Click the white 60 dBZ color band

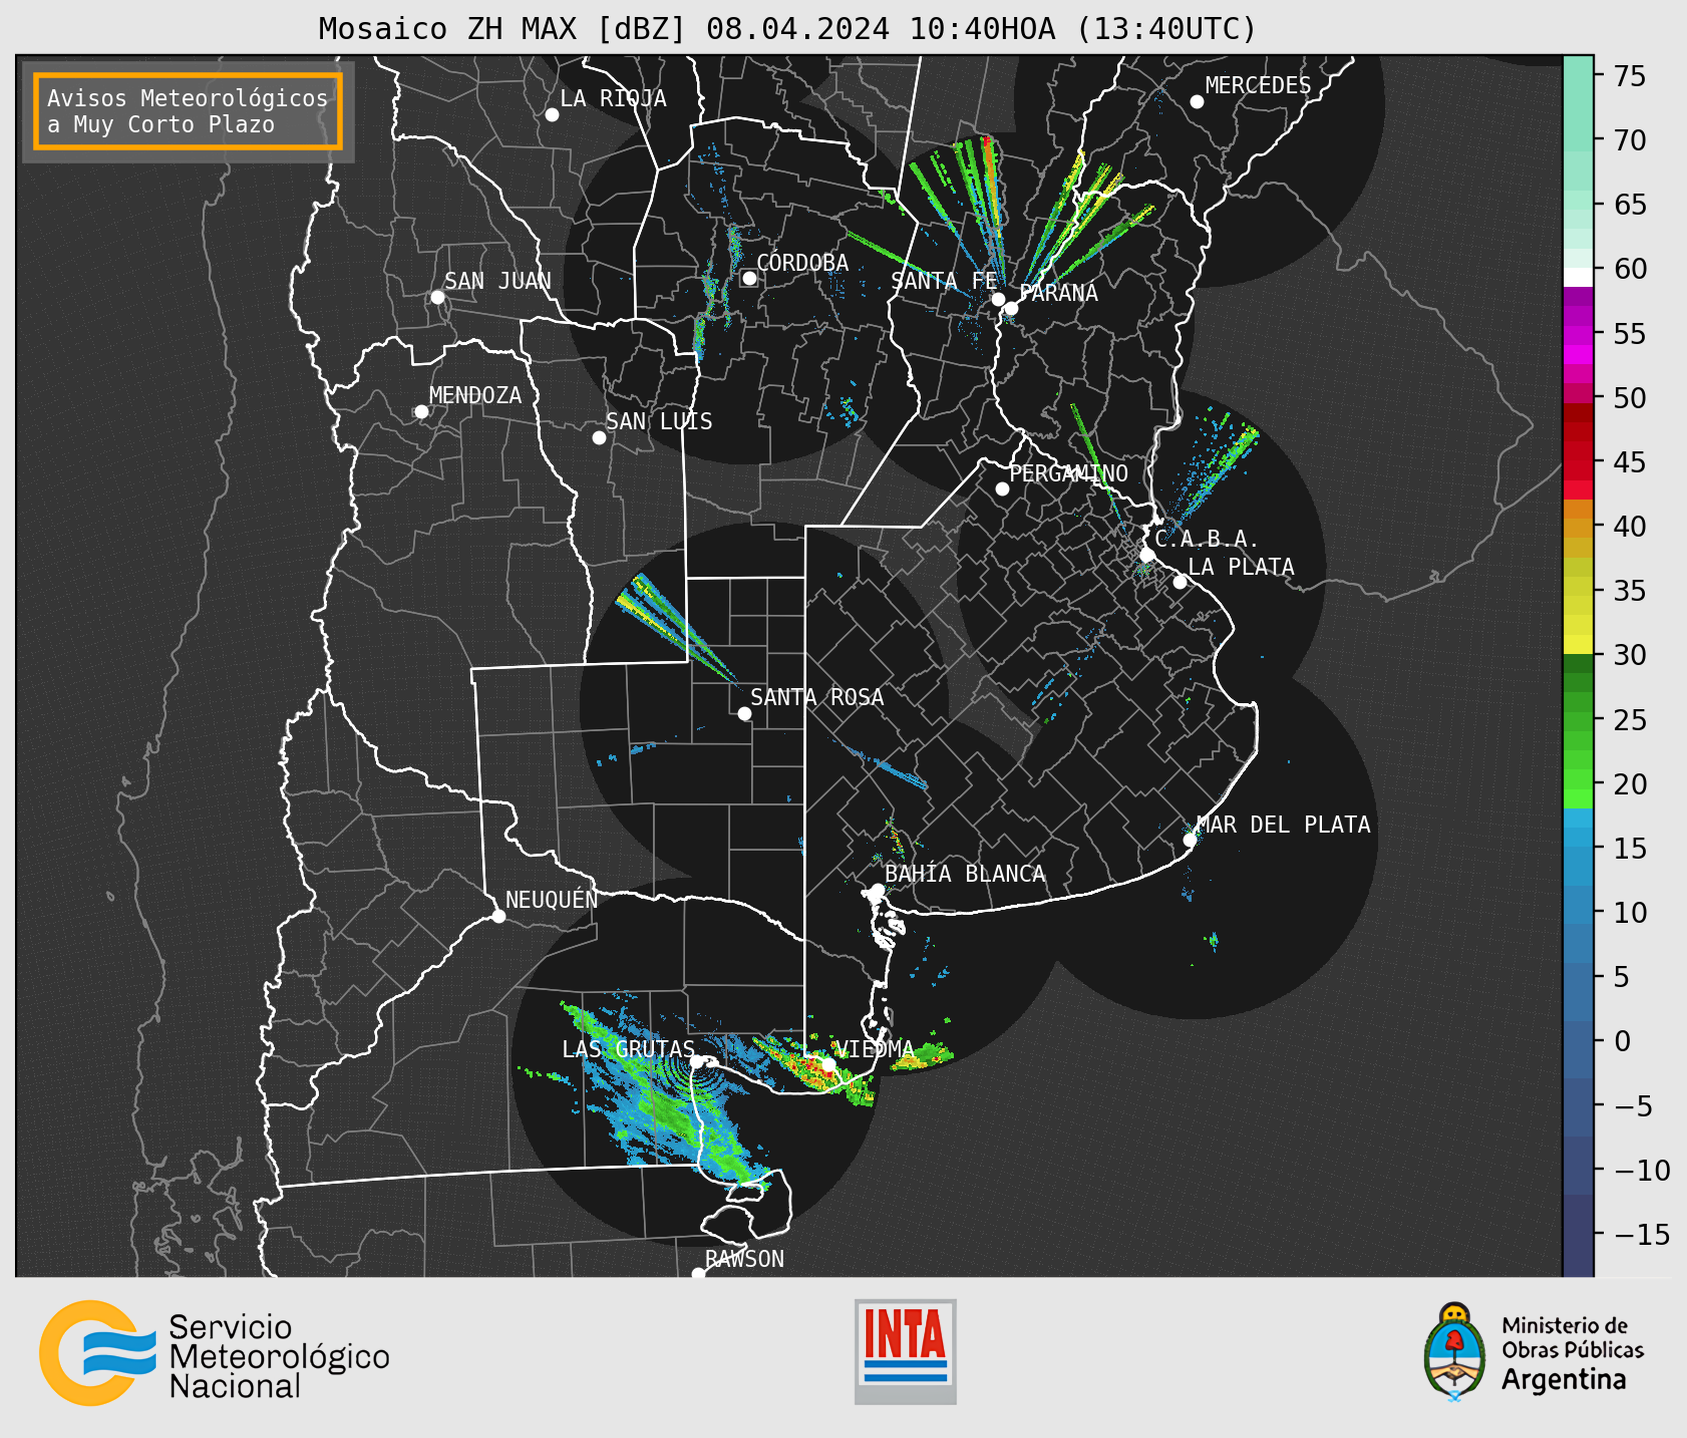coord(1578,277)
